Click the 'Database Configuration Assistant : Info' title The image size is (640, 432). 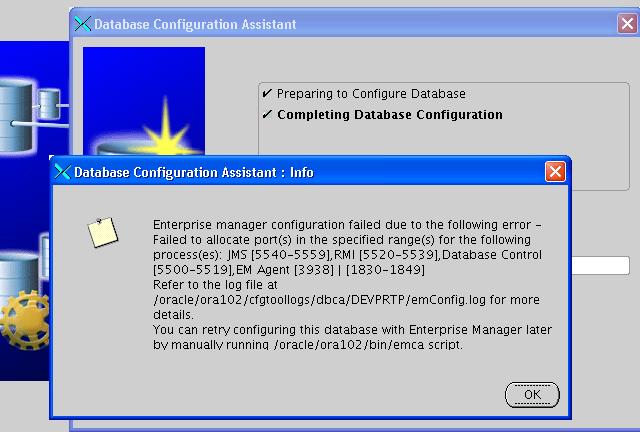(x=194, y=172)
